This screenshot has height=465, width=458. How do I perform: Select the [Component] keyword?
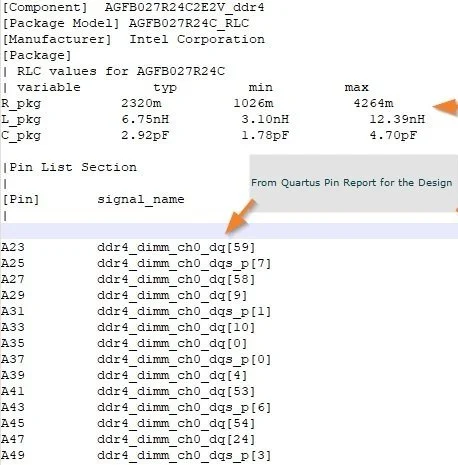coord(45,7)
